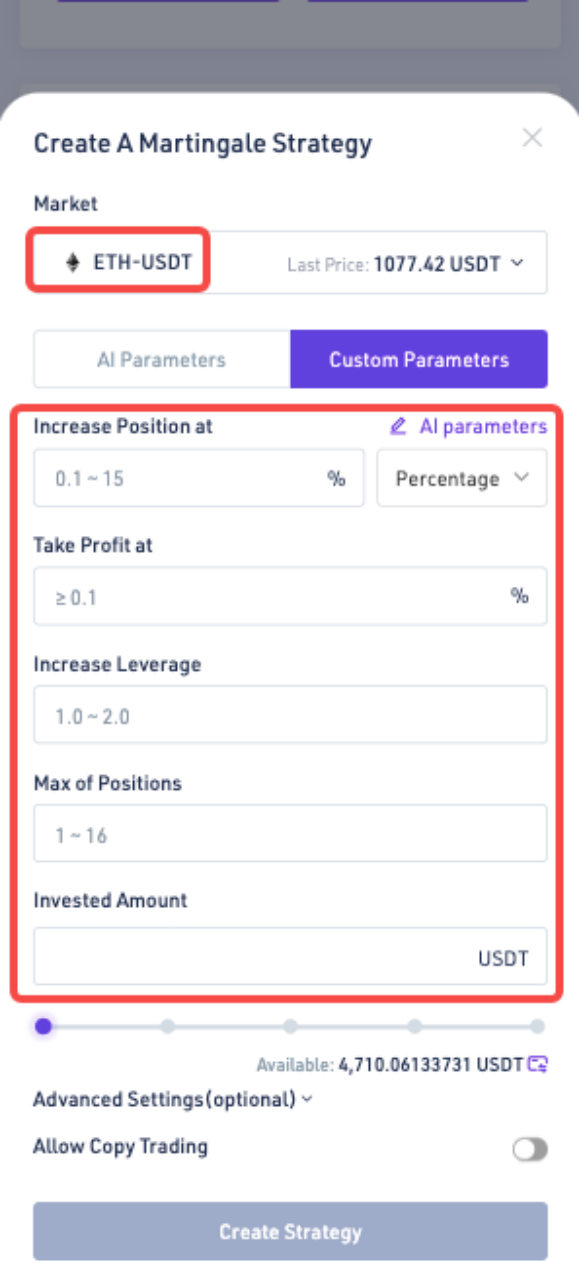The height and width of the screenshot is (1280, 579).
Task: Click the percent symbol in Take Profit field
Action: [519, 597]
